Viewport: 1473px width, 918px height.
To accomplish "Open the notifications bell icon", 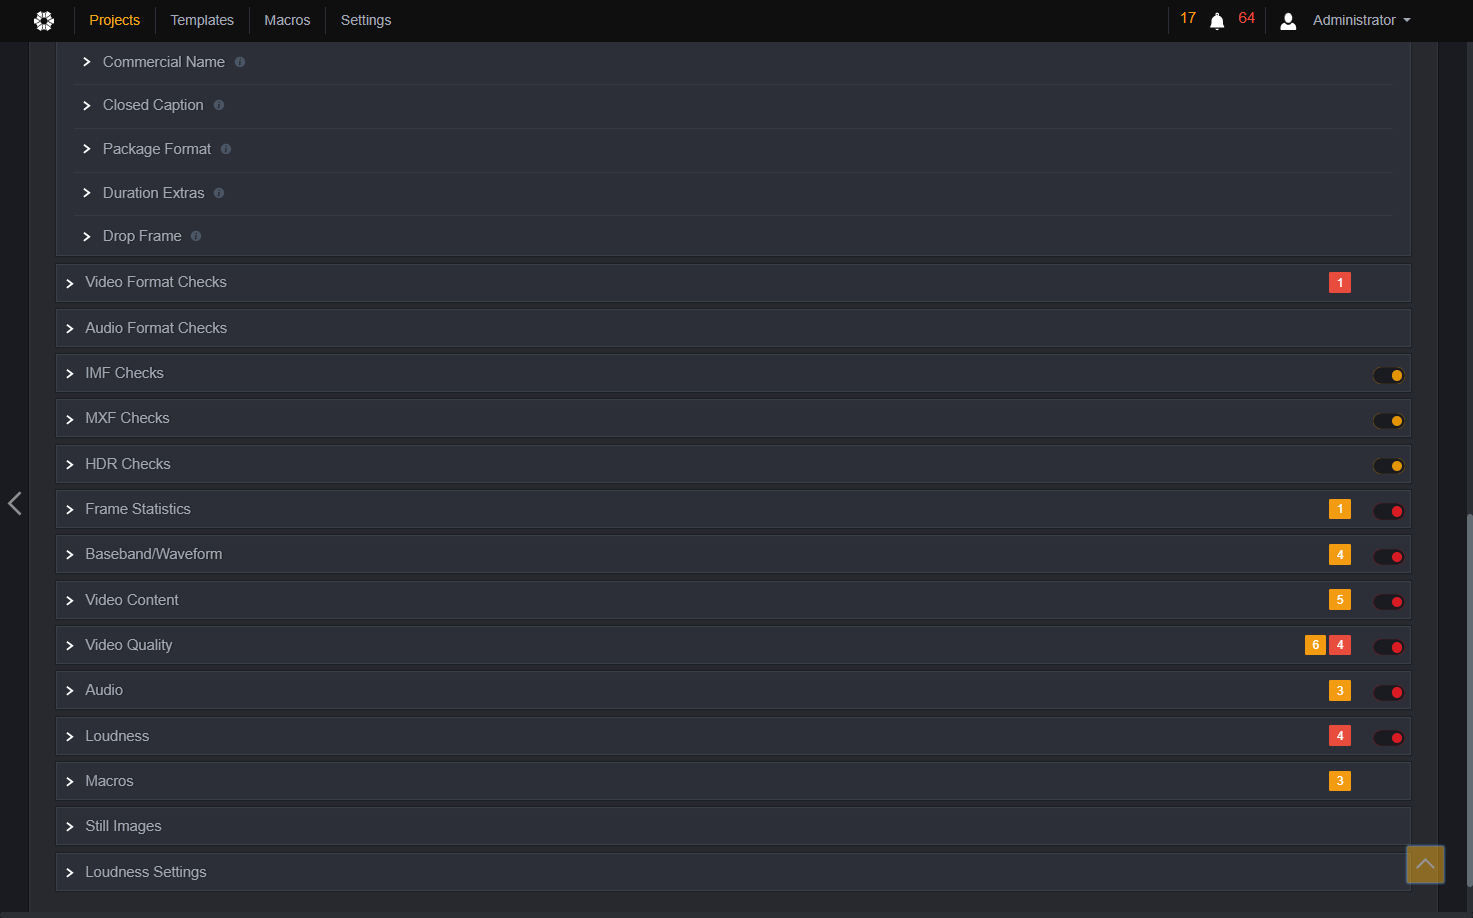I will [x=1217, y=21].
